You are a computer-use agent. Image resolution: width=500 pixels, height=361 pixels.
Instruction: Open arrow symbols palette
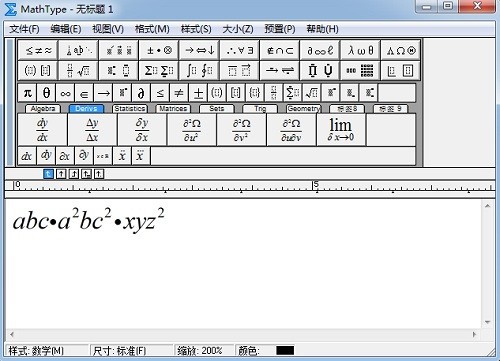pos(199,50)
